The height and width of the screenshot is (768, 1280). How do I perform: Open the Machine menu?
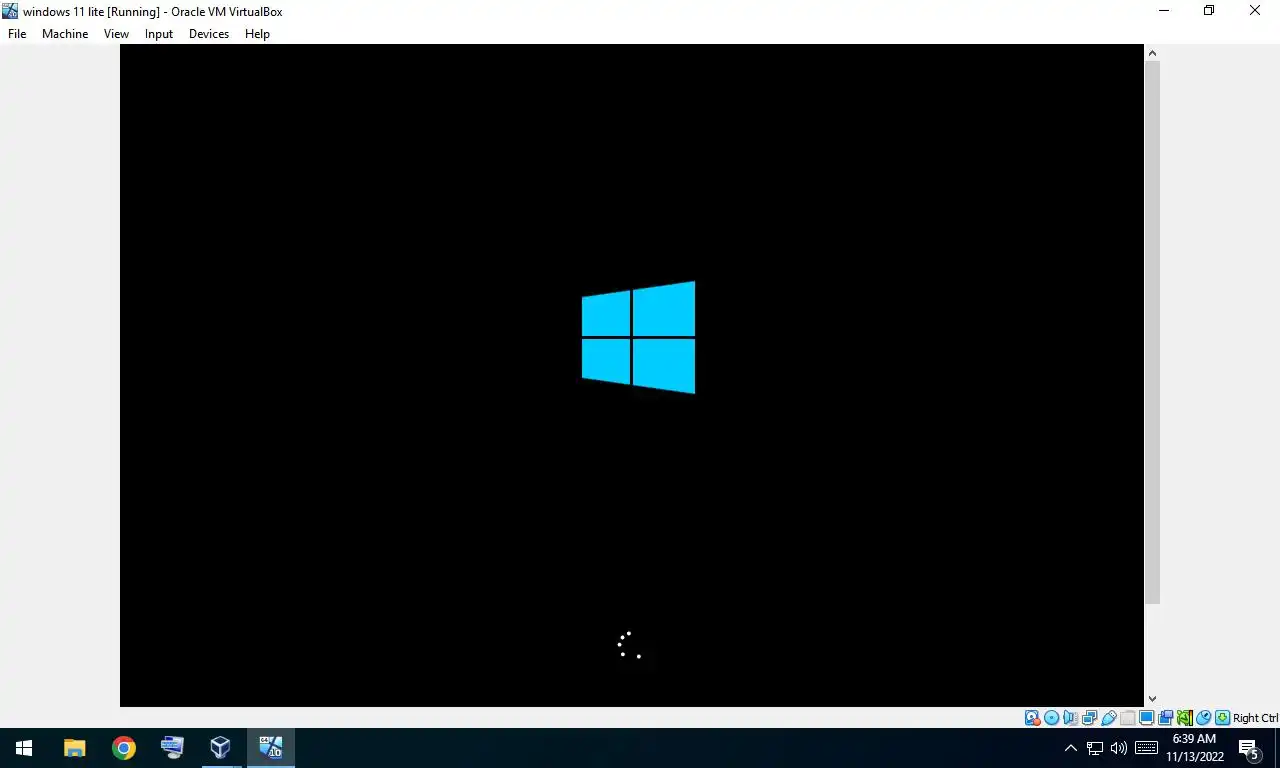[65, 34]
